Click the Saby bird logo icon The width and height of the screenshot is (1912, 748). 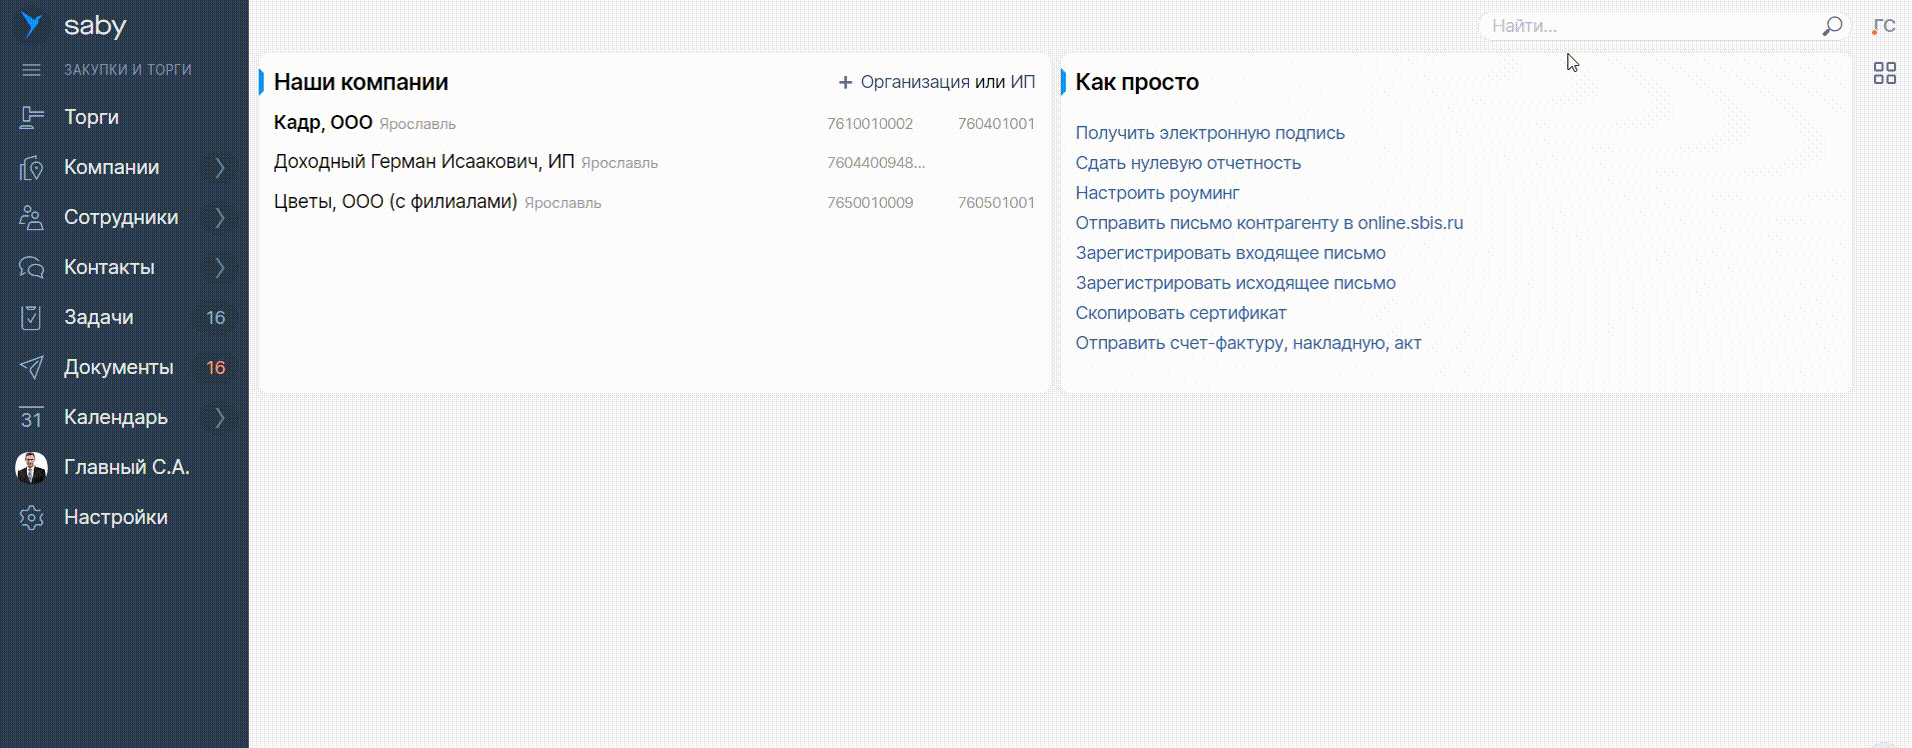pyautogui.click(x=32, y=25)
